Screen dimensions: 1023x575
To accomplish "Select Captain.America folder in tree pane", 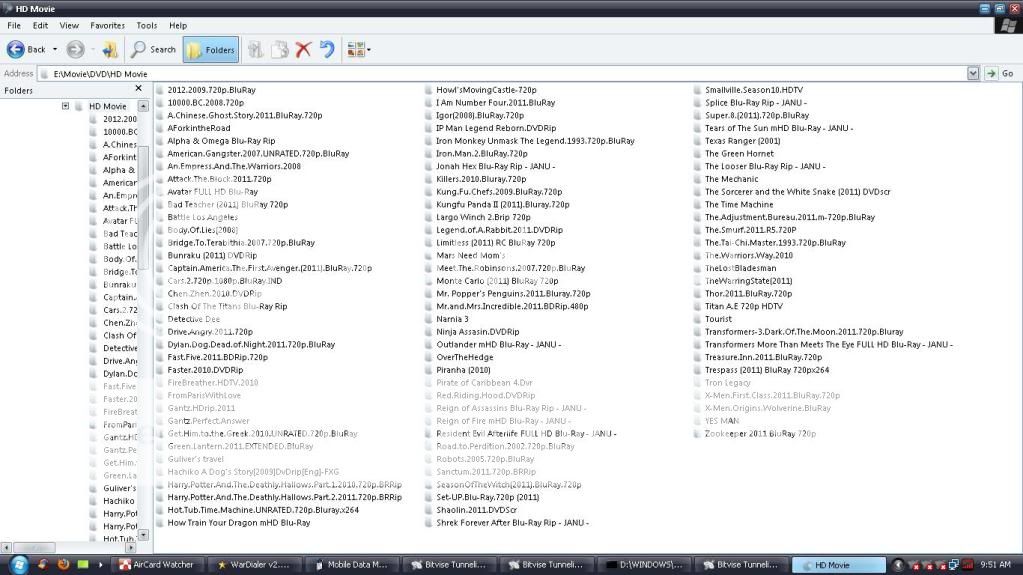I will (119, 298).
